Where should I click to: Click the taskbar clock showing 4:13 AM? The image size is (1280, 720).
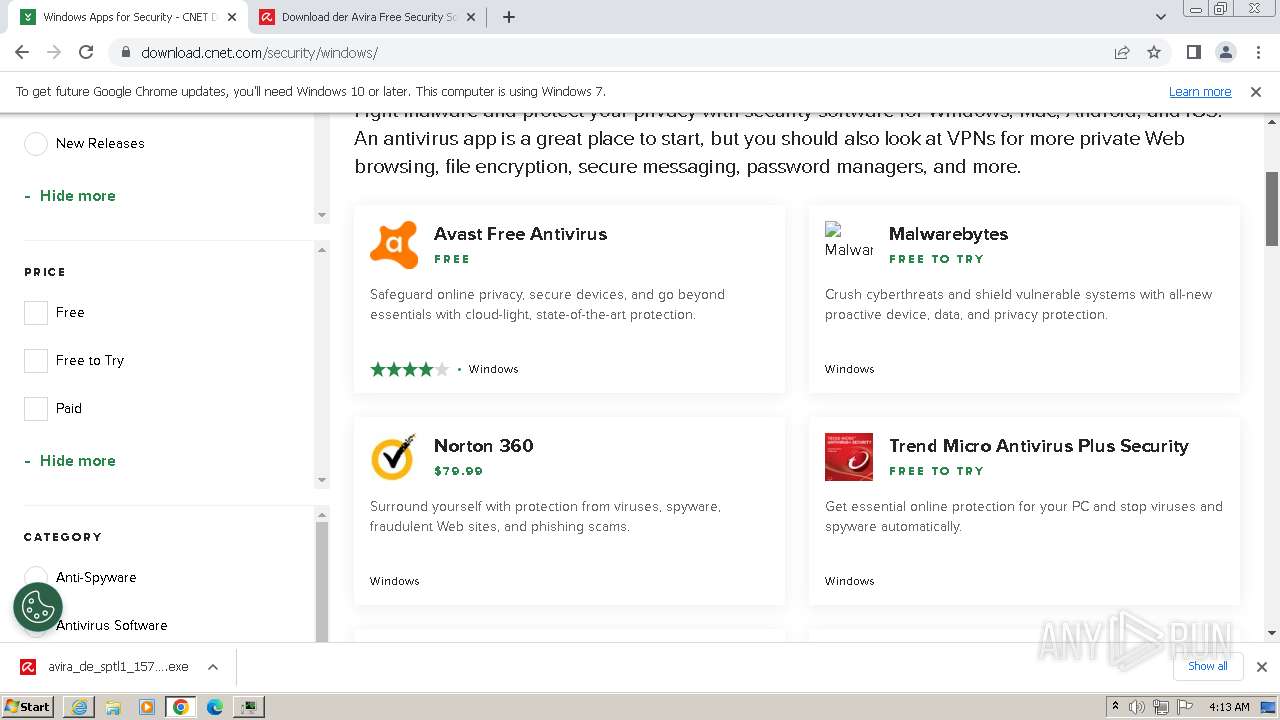point(1229,707)
